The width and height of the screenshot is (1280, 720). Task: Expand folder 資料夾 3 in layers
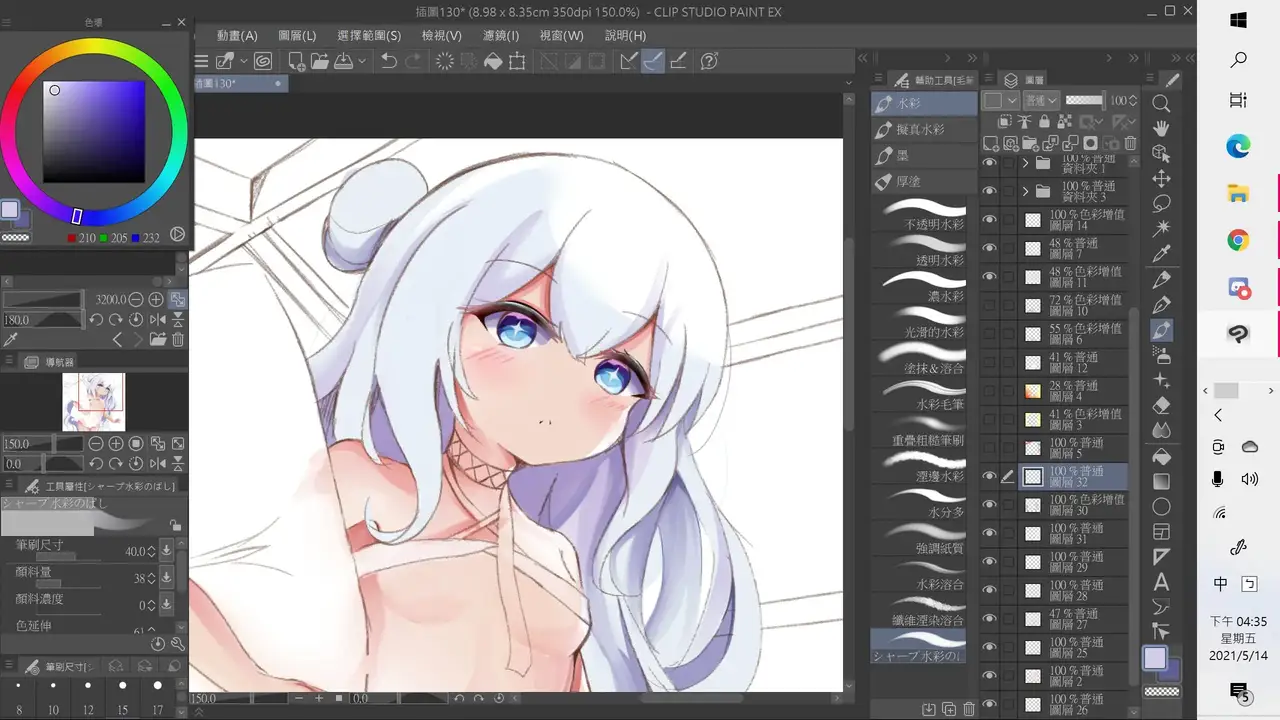coord(1025,191)
